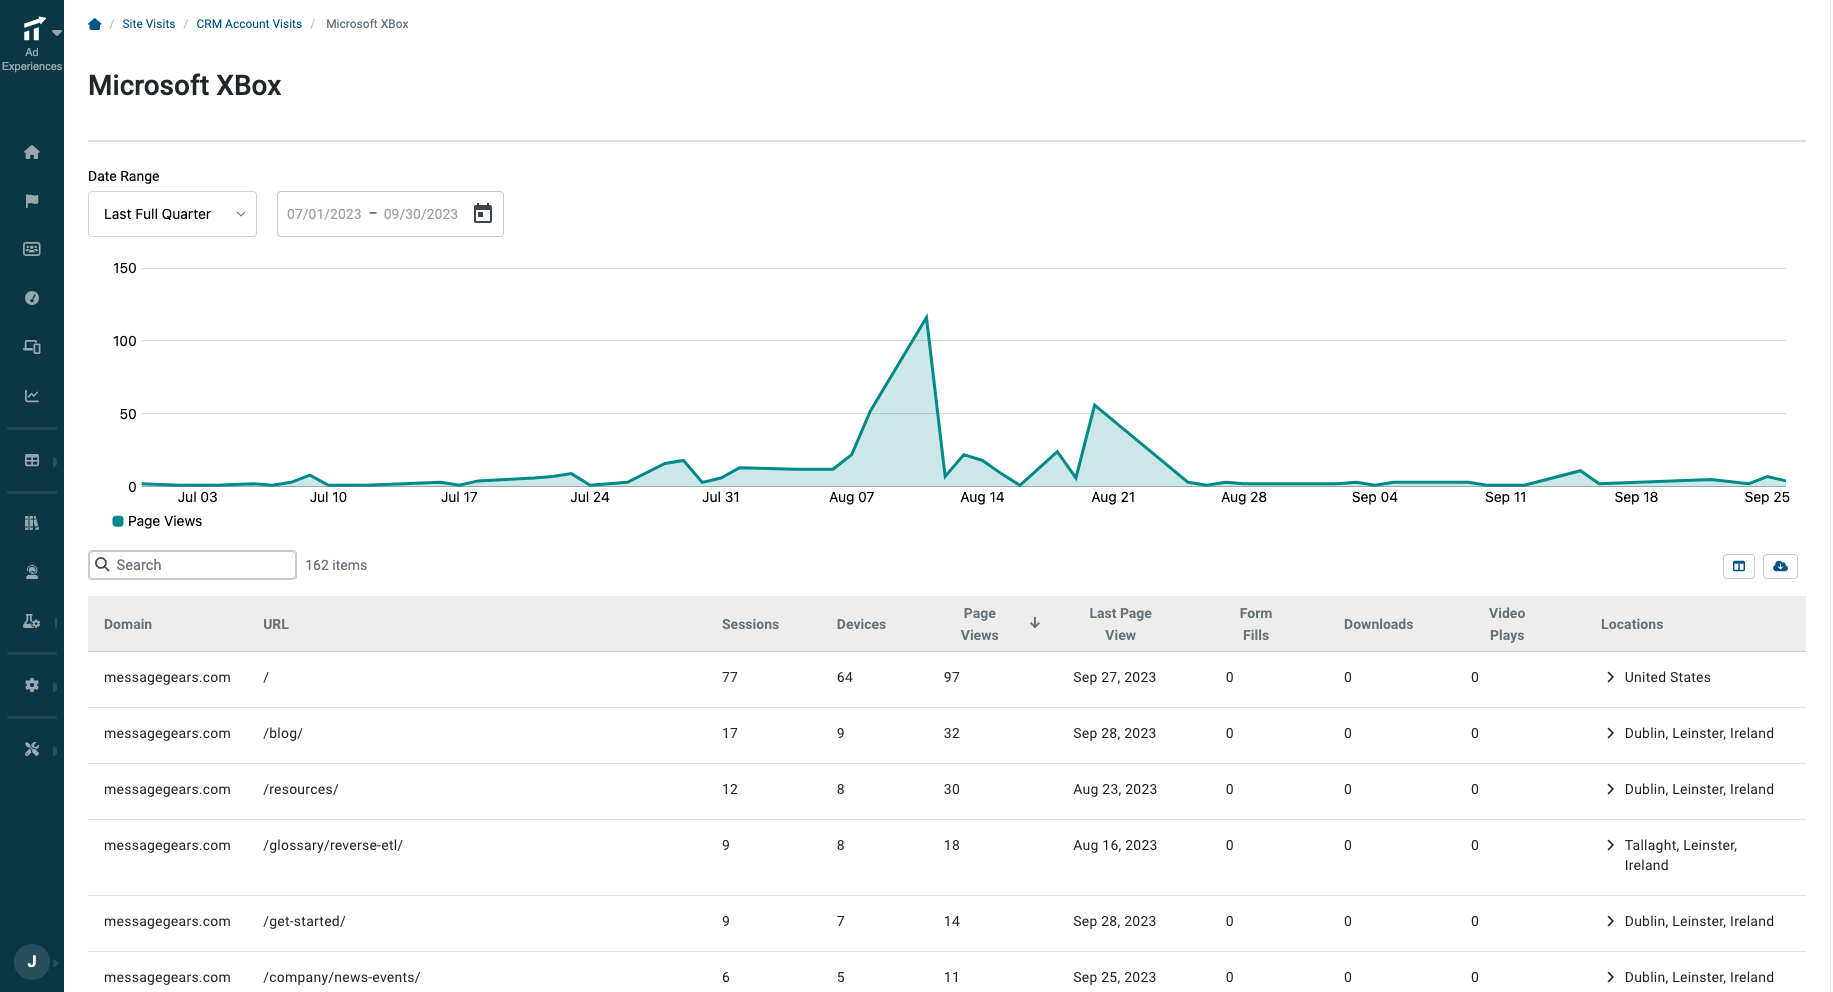
Task: Click the /glossary/reverse-etl/ URL cell
Action: 333,845
